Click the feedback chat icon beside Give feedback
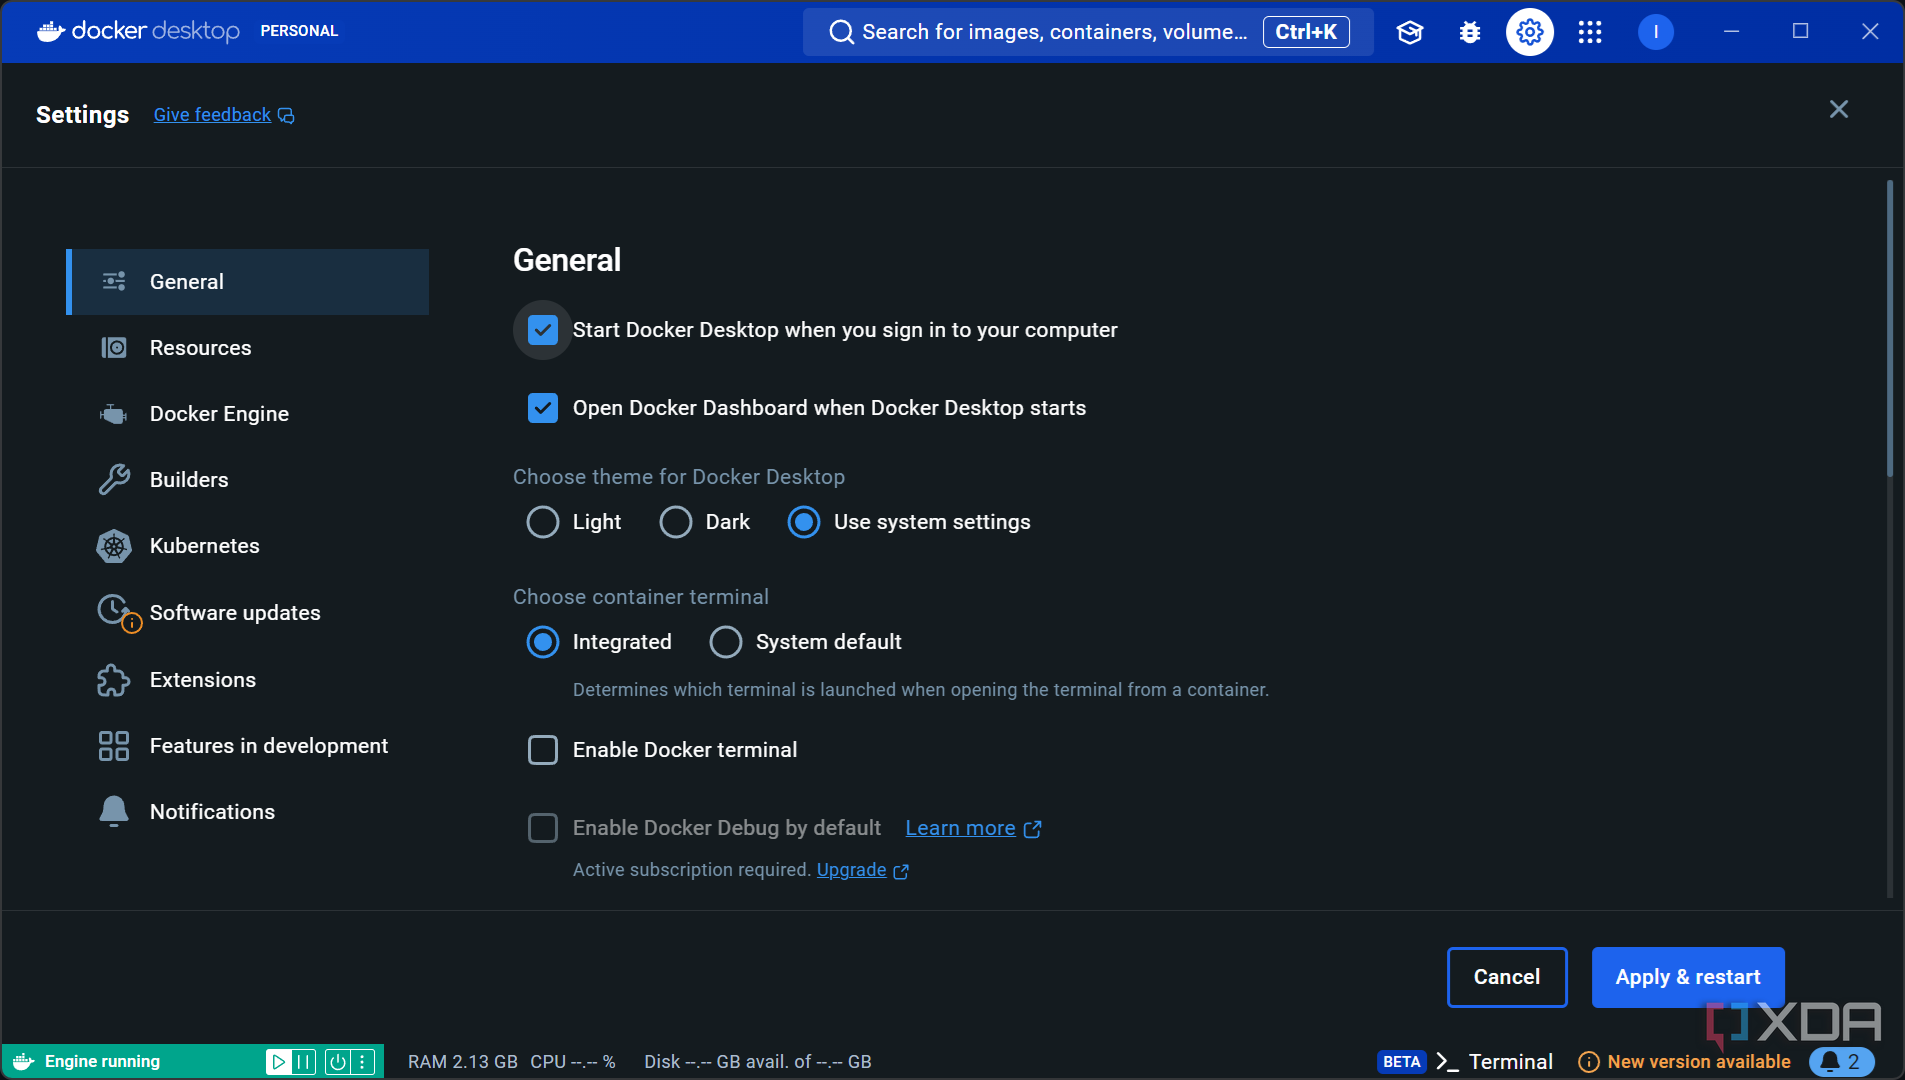The width and height of the screenshot is (1905, 1080). [x=286, y=116]
